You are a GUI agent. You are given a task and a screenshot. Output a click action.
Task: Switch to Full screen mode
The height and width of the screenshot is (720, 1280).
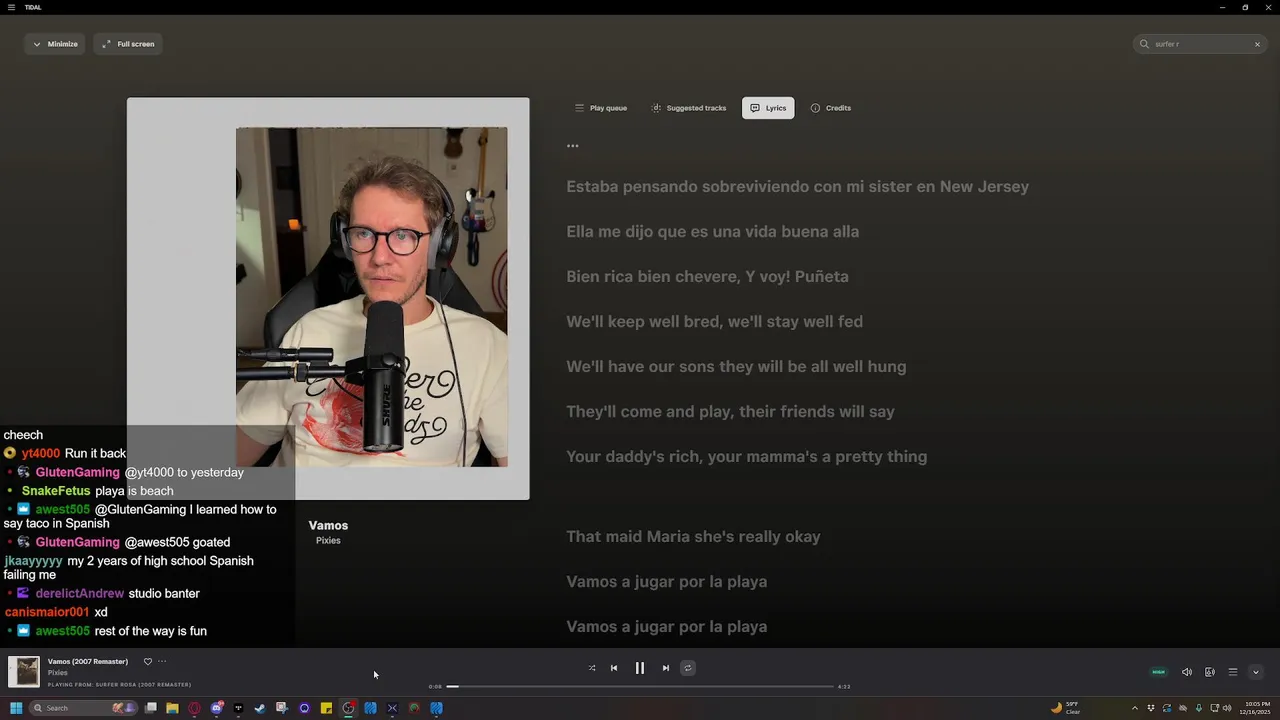tap(128, 44)
